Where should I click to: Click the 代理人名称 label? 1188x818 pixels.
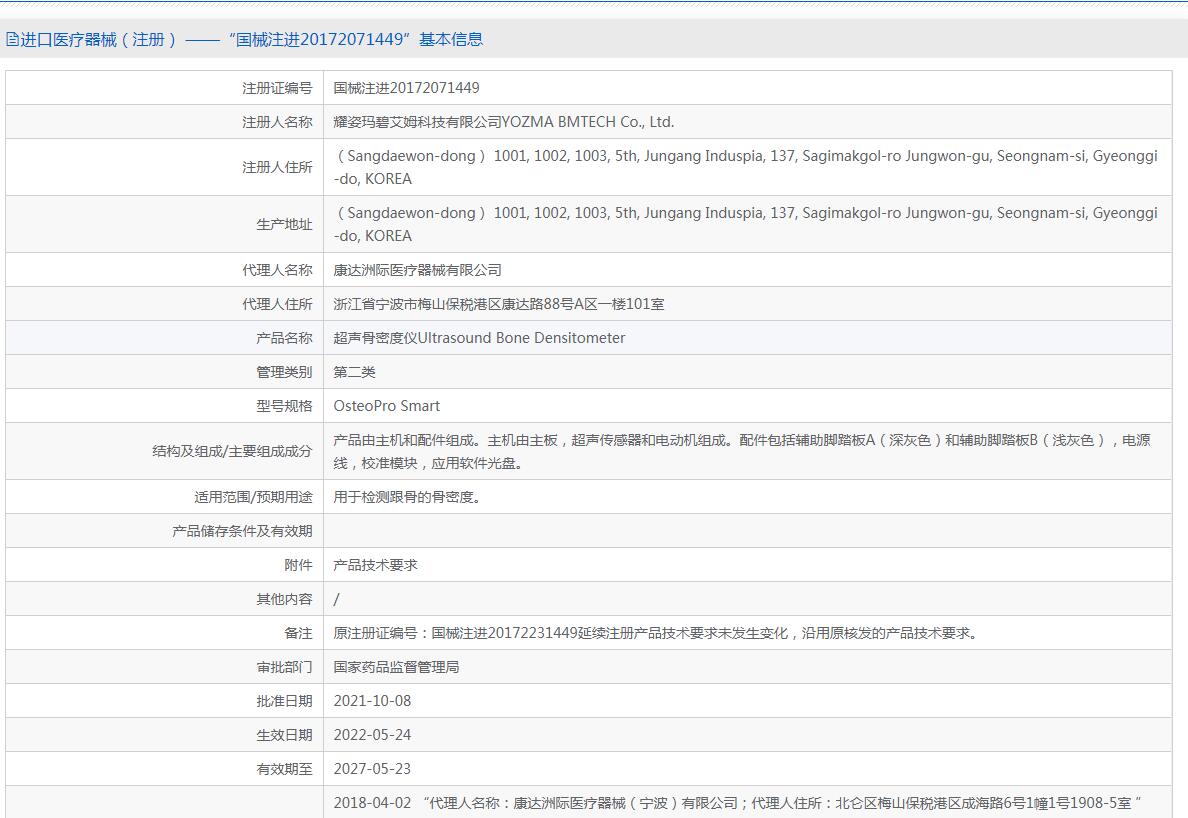click(277, 270)
